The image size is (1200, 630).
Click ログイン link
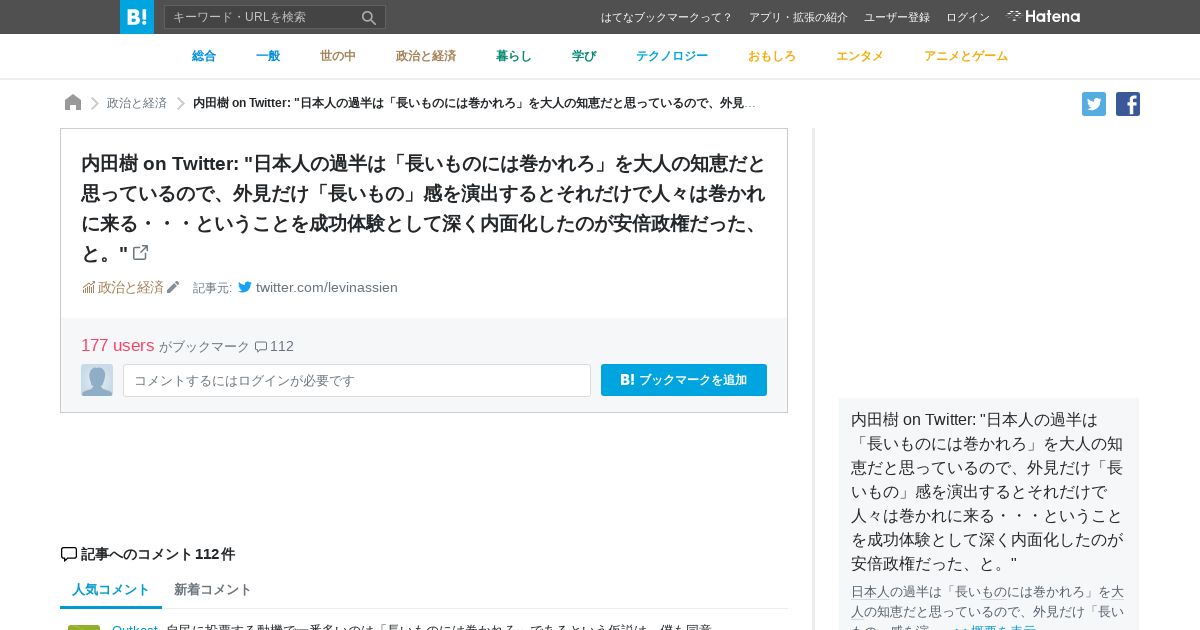pos(968,17)
